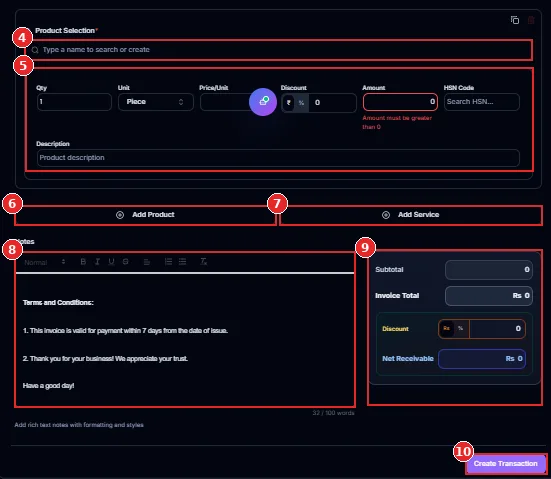
Task: Click the '32 / 100 words' counter
Action: pyautogui.click(x=333, y=413)
